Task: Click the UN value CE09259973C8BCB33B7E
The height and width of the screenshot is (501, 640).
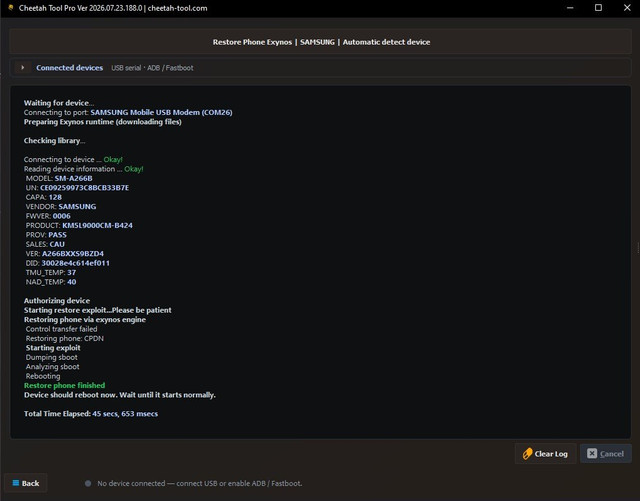Action: [x=84, y=188]
